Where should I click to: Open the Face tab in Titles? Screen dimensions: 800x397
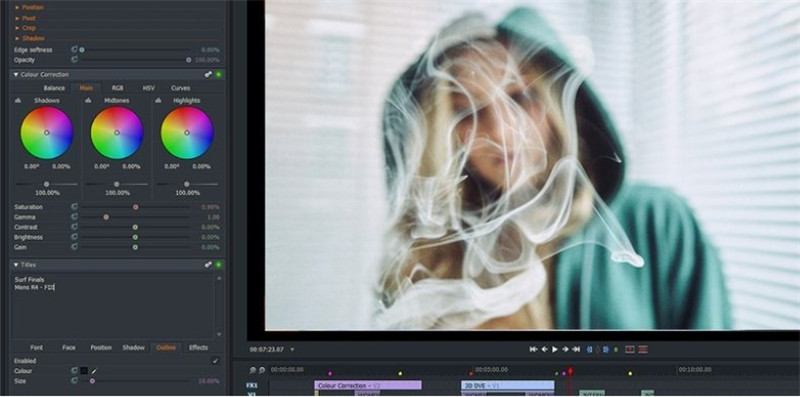coord(68,348)
